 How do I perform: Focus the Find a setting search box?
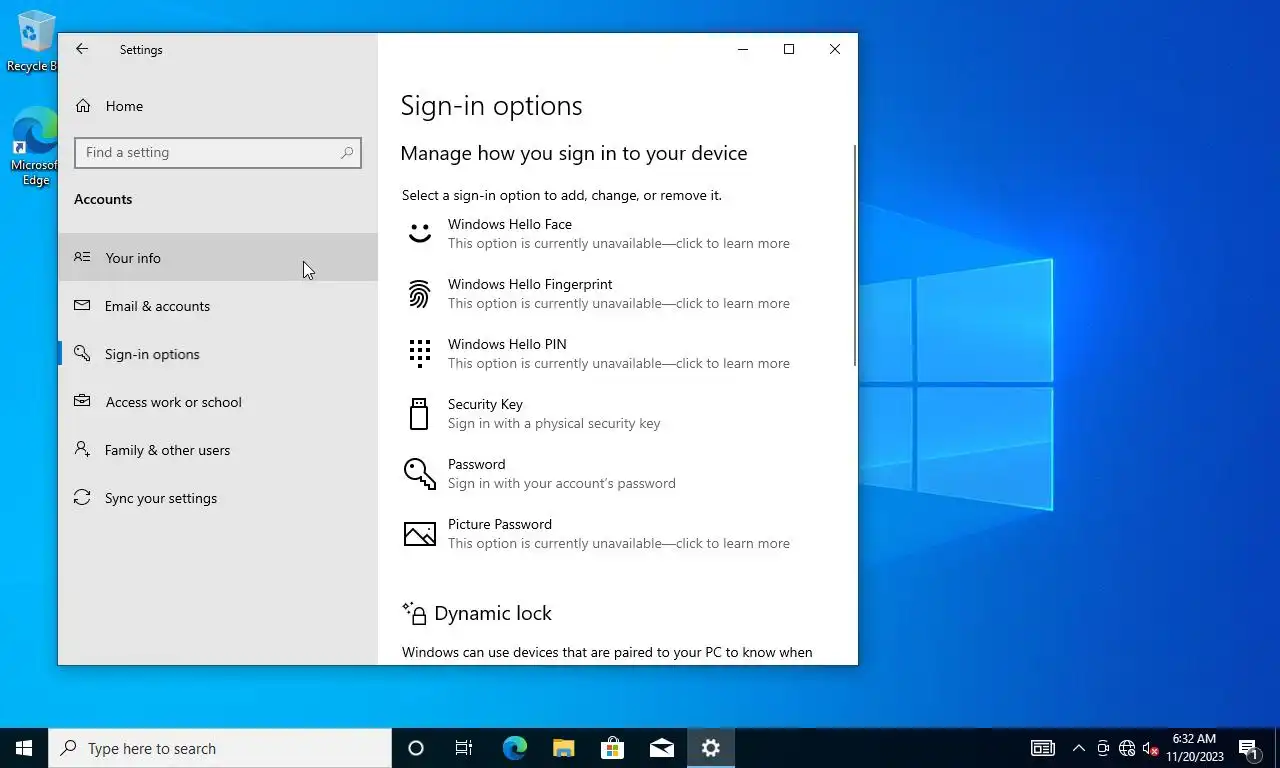218,152
